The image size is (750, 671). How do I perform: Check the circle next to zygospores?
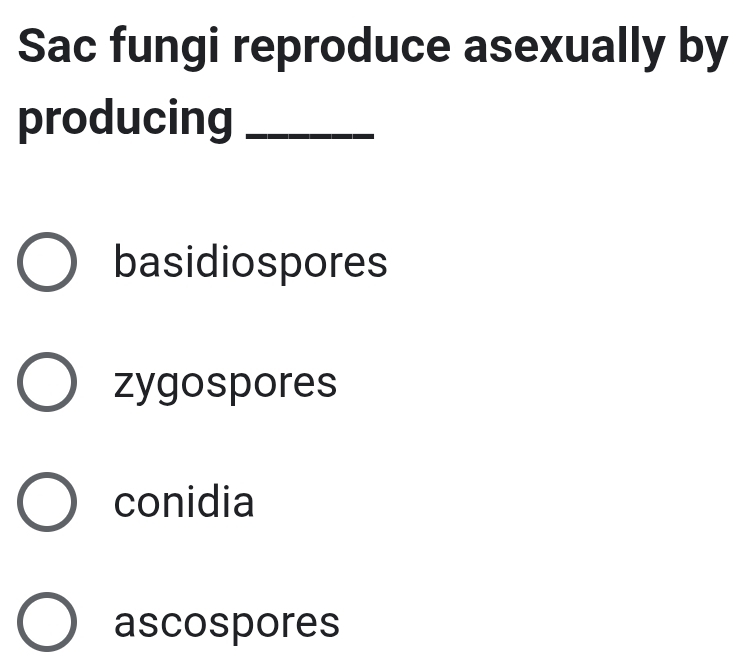tap(47, 382)
